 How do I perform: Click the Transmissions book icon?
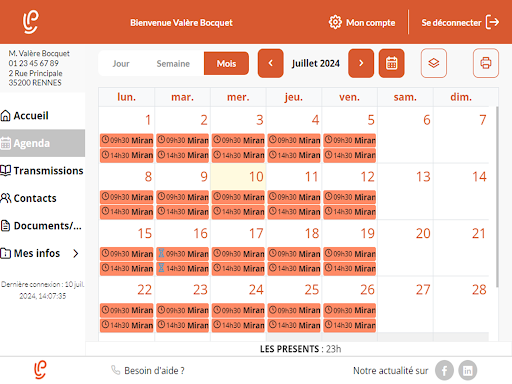tap(6, 170)
